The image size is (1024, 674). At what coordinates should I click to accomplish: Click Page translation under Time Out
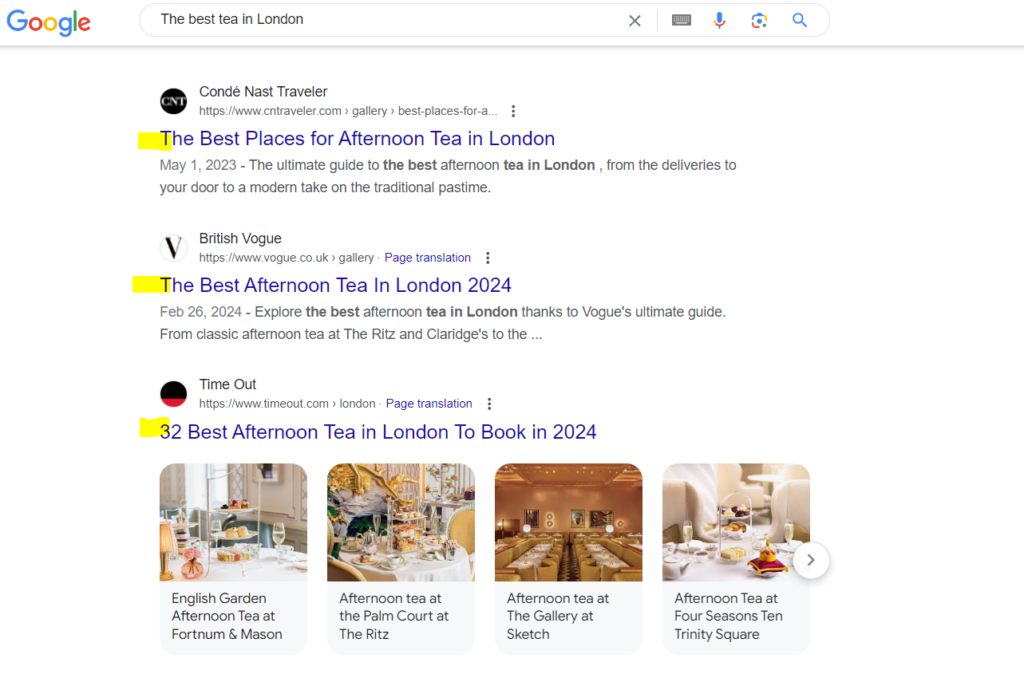tap(429, 404)
